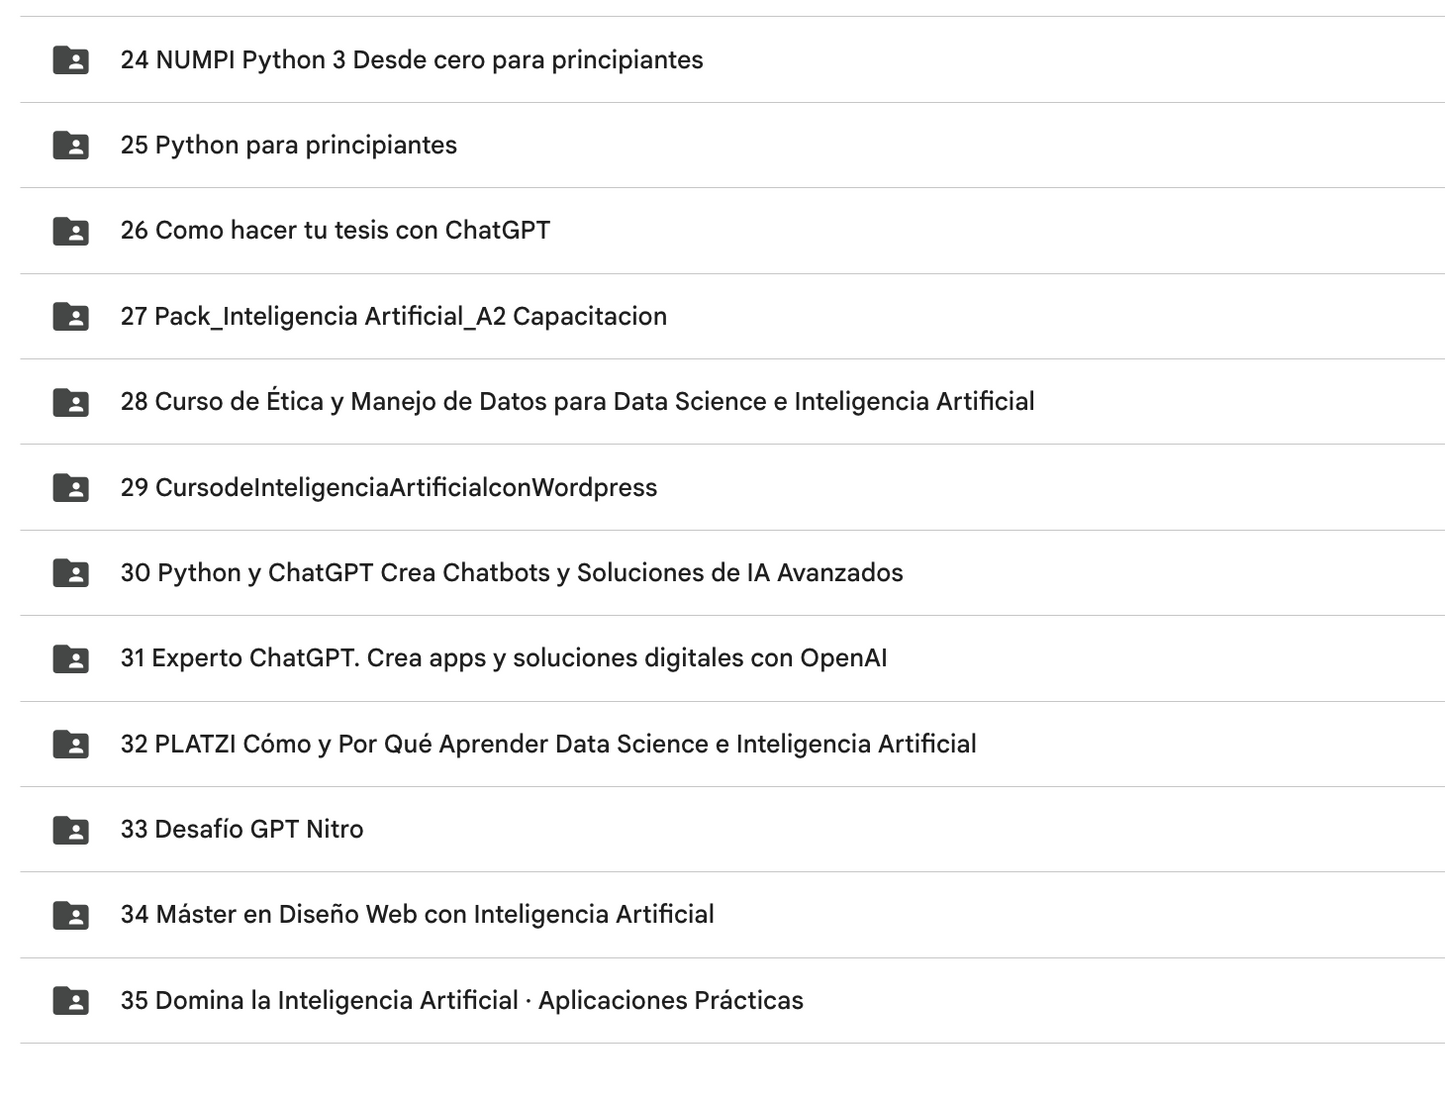Image resolution: width=1445 pixels, height=1101 pixels.
Task: Click the shared folder icon for '30 Python y ChatGPT'
Action: 70,573
